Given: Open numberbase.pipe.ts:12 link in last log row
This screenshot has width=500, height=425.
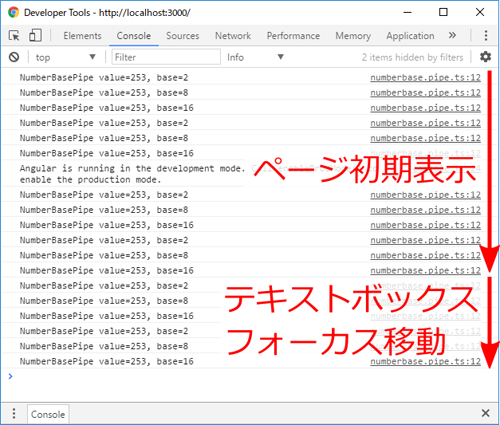Looking at the screenshot, I should click(x=425, y=361).
